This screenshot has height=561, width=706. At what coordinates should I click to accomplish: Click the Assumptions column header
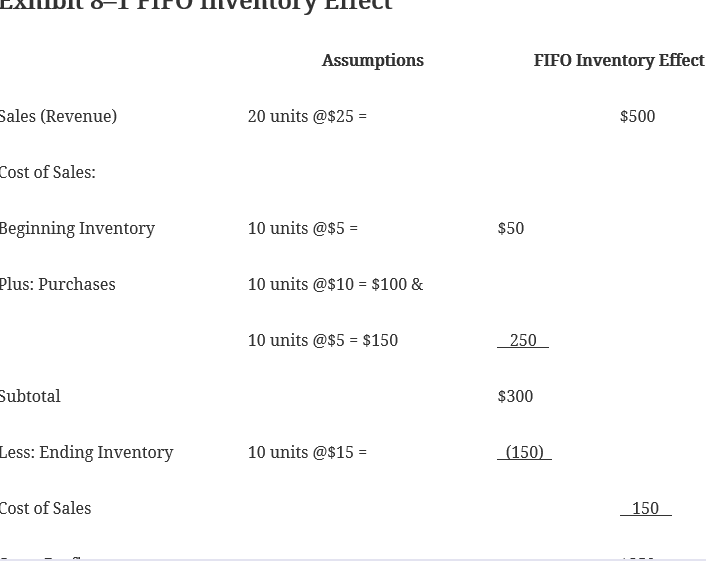click(x=373, y=60)
